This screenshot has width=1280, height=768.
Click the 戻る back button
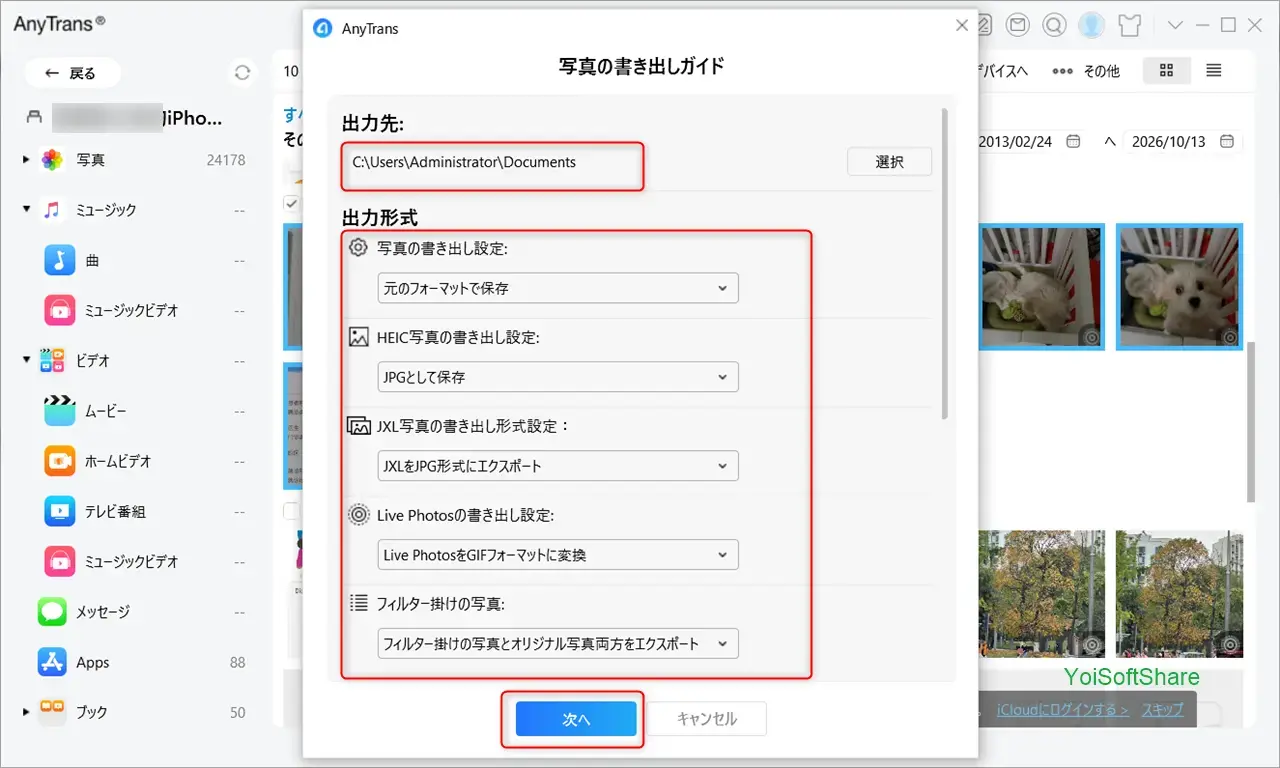(72, 73)
